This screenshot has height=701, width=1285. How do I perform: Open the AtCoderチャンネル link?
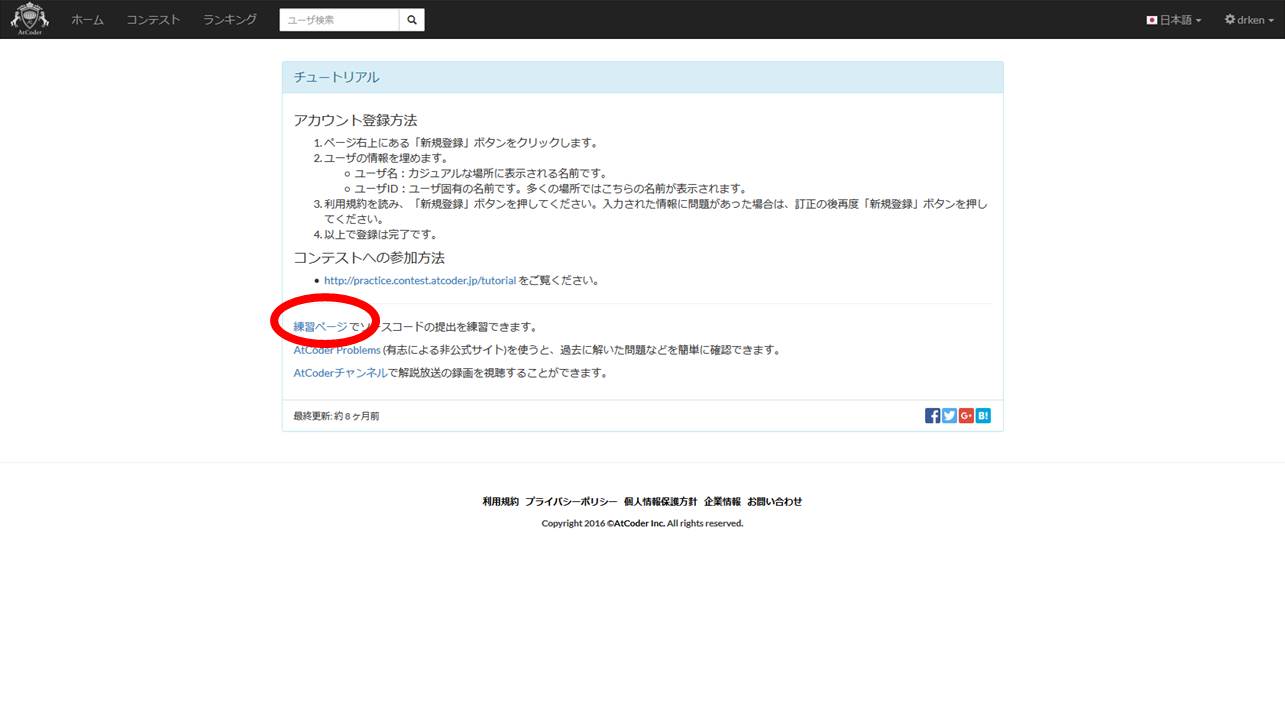339,371
